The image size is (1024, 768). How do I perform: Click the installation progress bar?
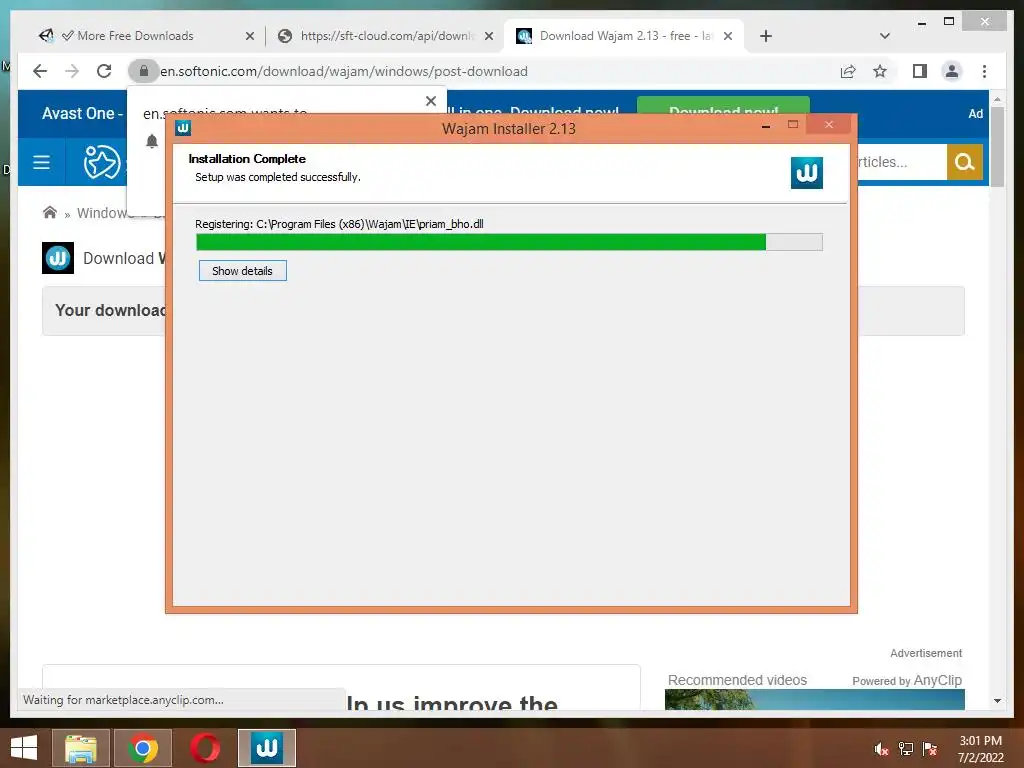tap(509, 242)
